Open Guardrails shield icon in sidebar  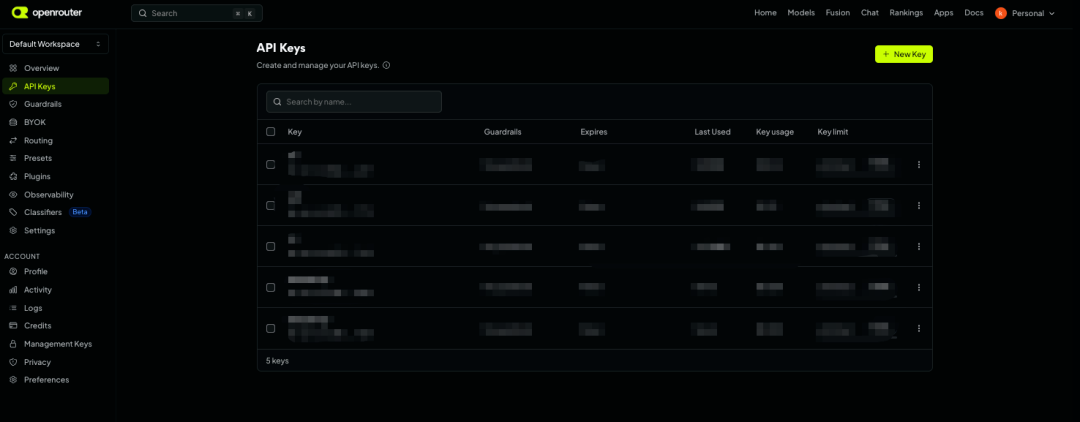(x=13, y=104)
